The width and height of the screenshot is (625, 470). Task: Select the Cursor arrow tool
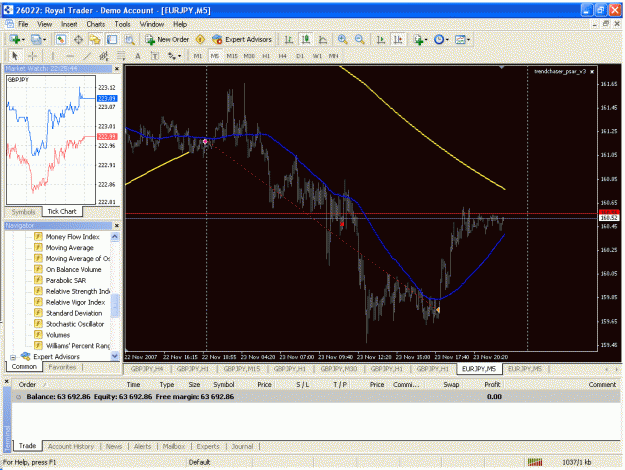(x=15, y=56)
